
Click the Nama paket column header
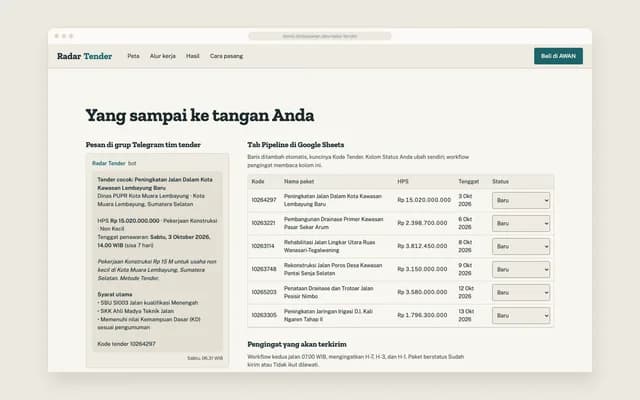click(x=299, y=181)
